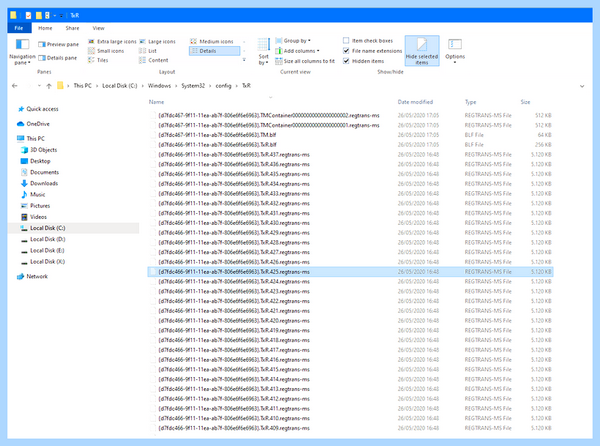Select the TxR.437.regtrans-ms file
Image resolution: width=600 pixels, height=446 pixels.
pos(350,155)
